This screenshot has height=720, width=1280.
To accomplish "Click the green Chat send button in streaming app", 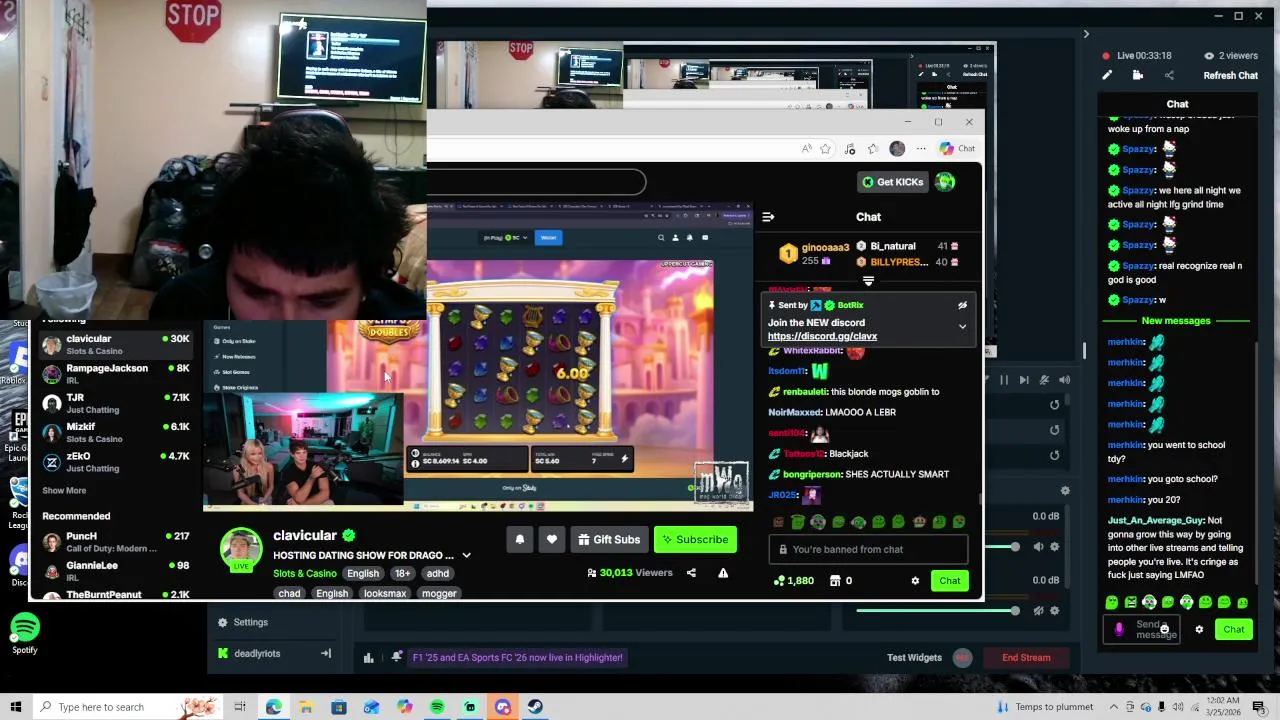I will (1234, 629).
